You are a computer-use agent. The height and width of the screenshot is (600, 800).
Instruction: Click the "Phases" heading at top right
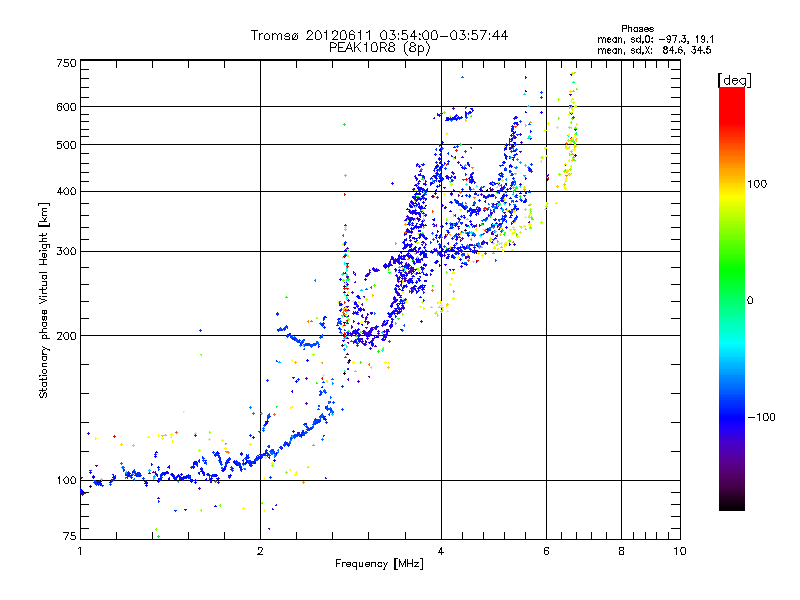click(637, 29)
